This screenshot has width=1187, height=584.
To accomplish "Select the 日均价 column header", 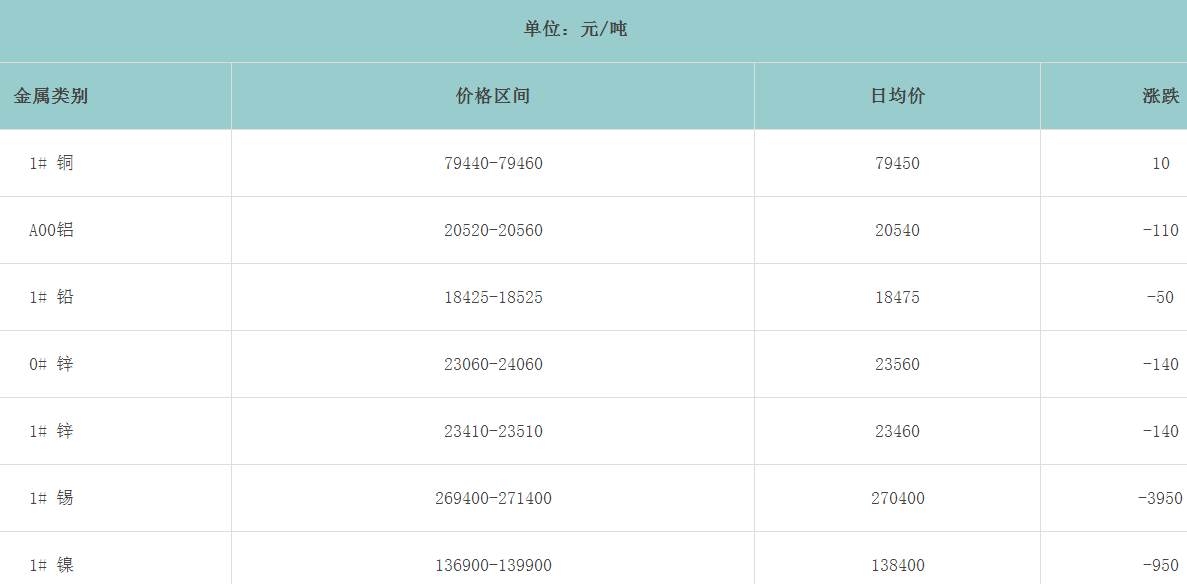I will (x=897, y=96).
